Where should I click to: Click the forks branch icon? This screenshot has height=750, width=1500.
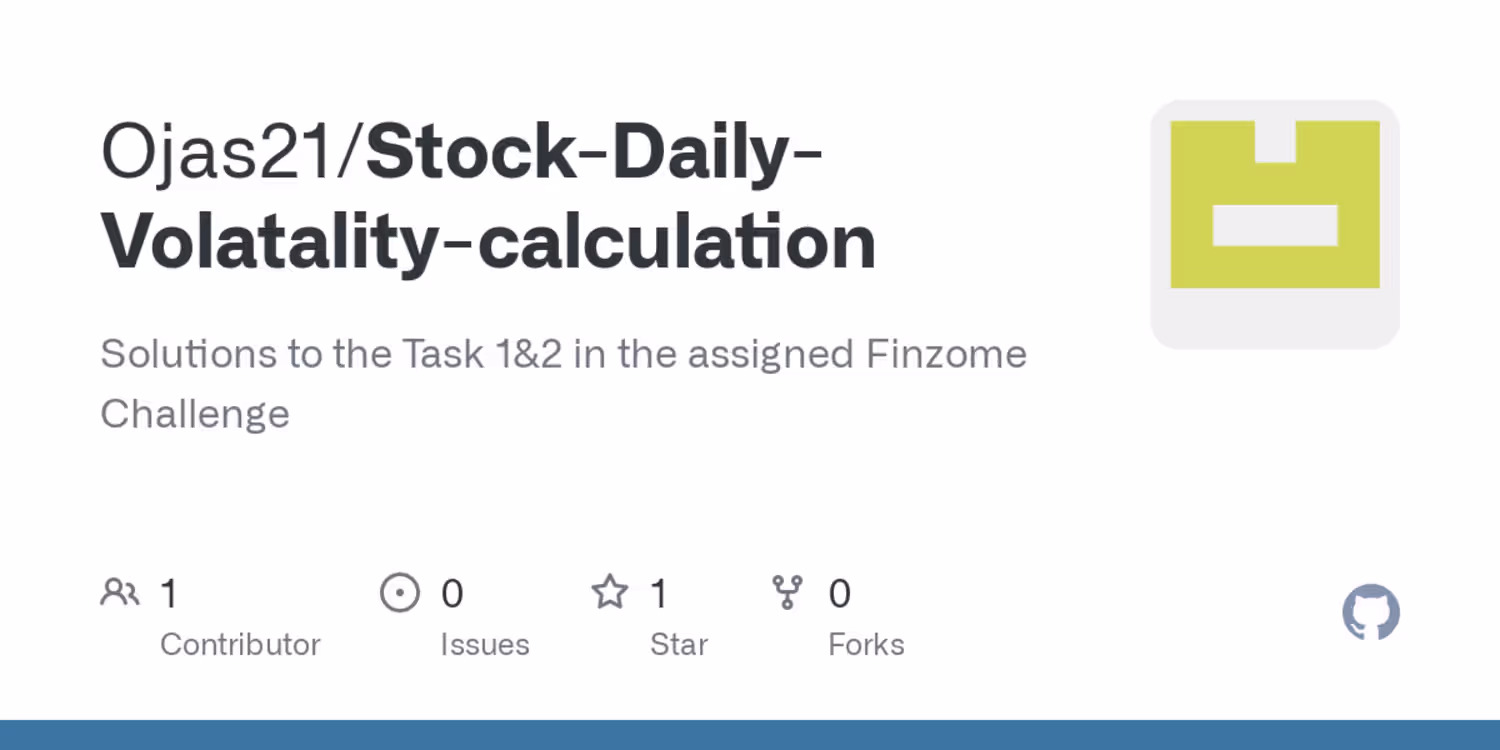point(788,593)
